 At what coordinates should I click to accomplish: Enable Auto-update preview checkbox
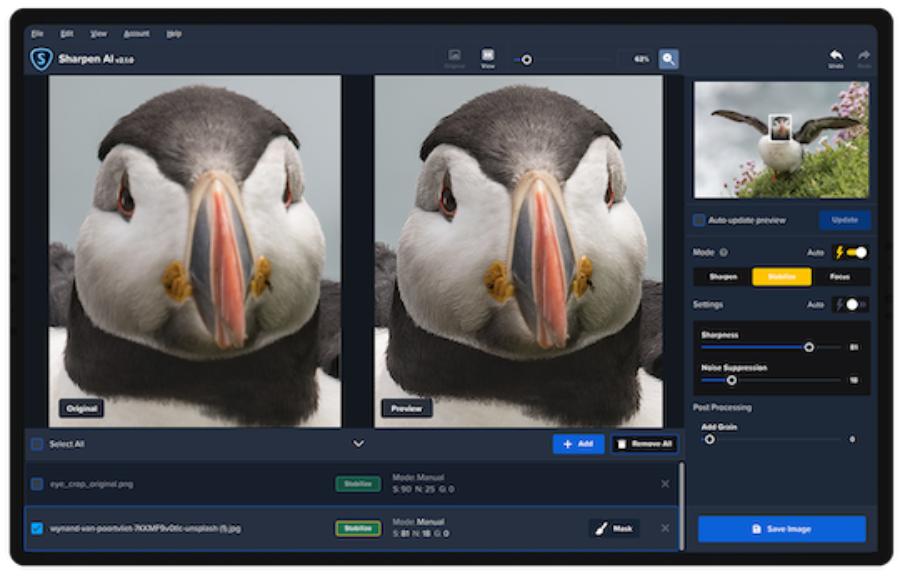click(x=699, y=220)
